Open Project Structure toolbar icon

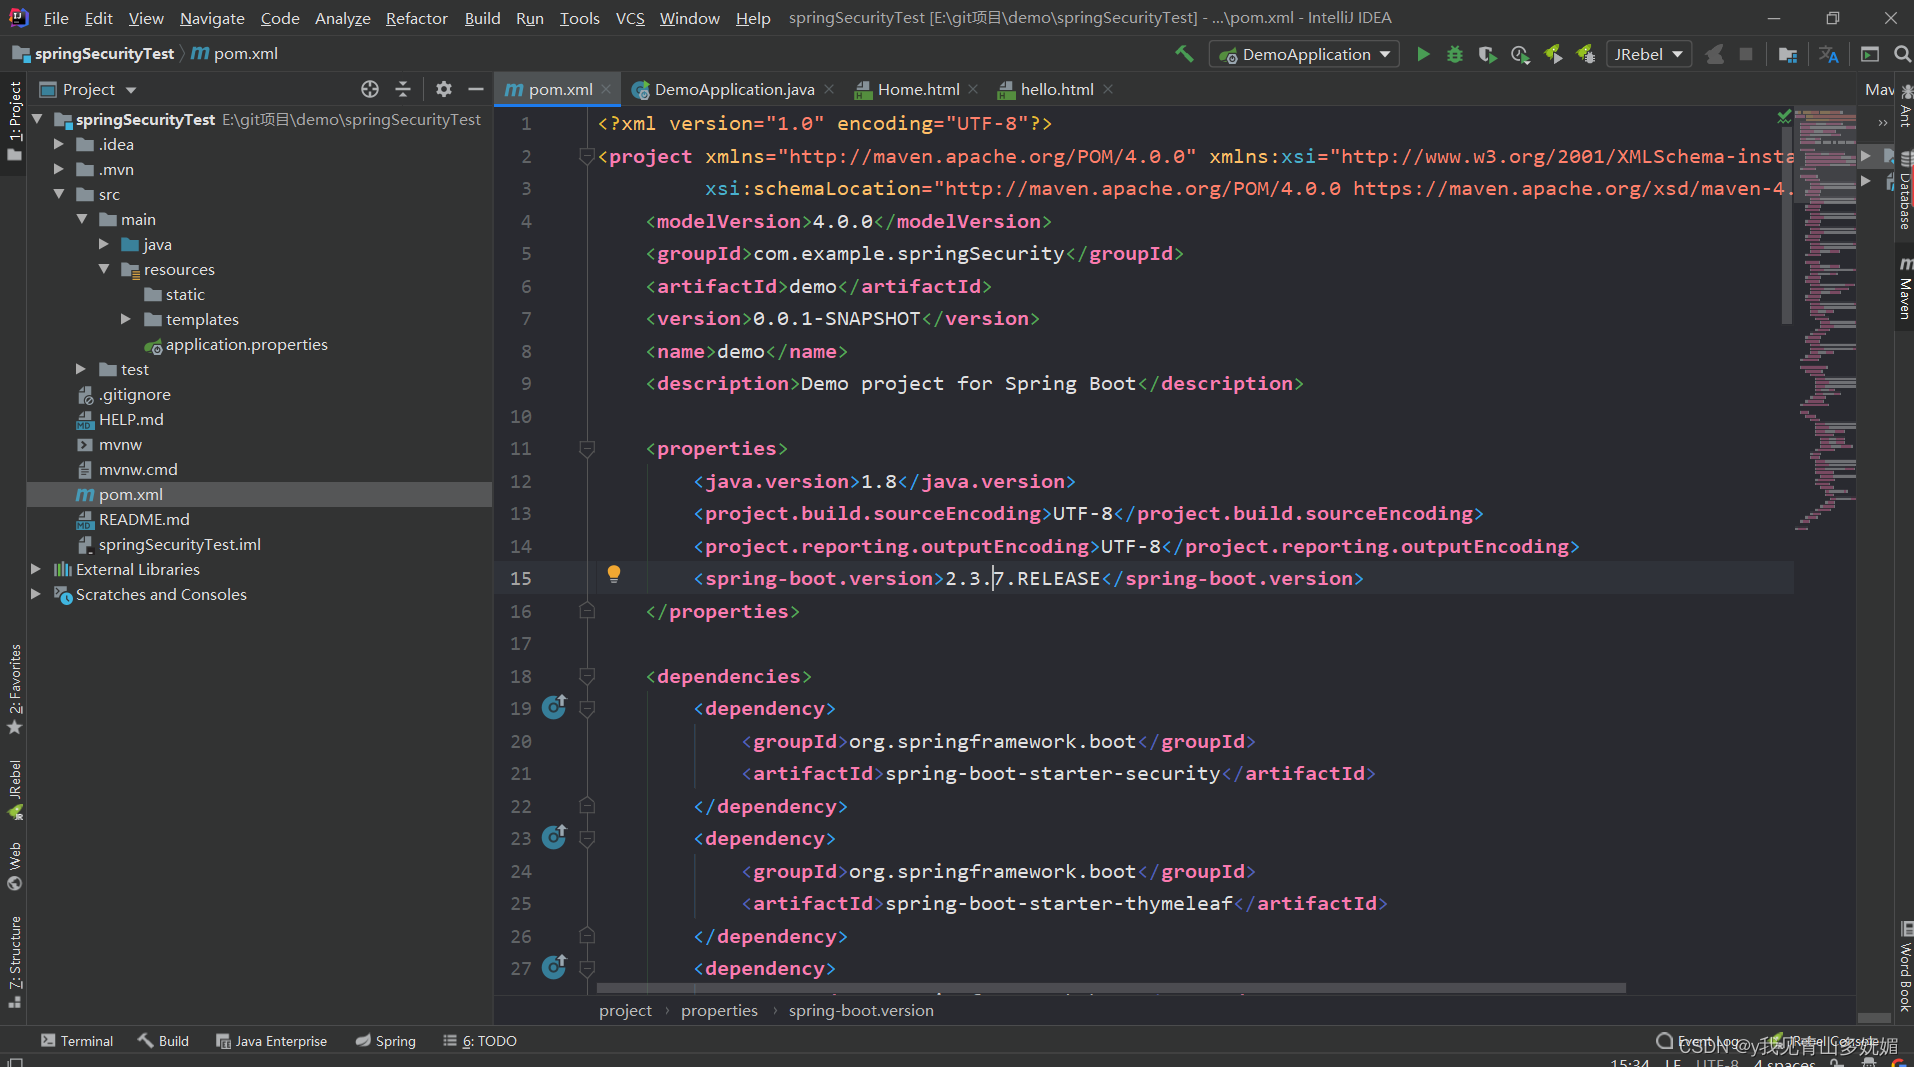click(x=1788, y=54)
